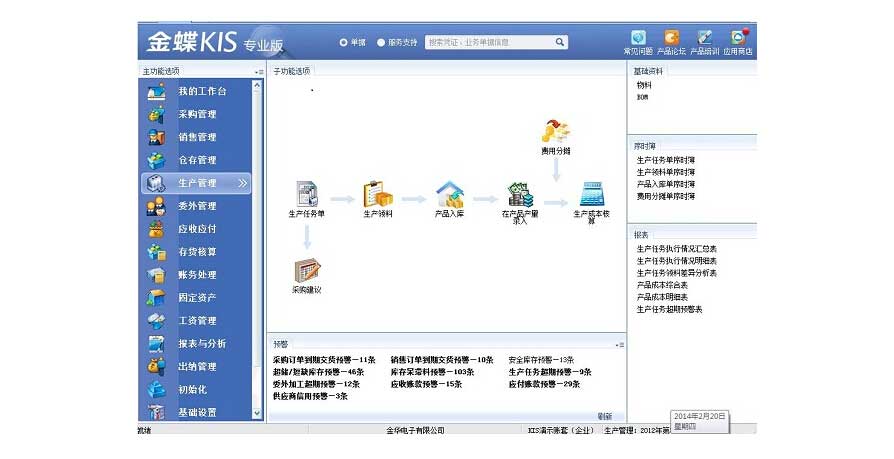
Task: Open the 仓存管理 sidebar module
Action: [197, 160]
